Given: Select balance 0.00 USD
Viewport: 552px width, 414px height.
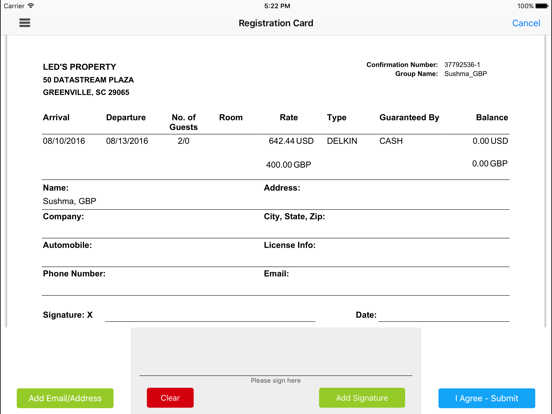Looking at the screenshot, I should coord(490,141).
